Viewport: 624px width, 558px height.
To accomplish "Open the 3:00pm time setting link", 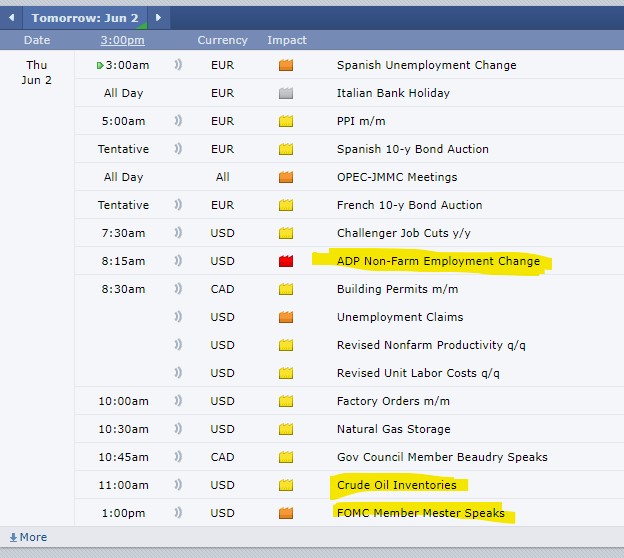I will click(122, 41).
